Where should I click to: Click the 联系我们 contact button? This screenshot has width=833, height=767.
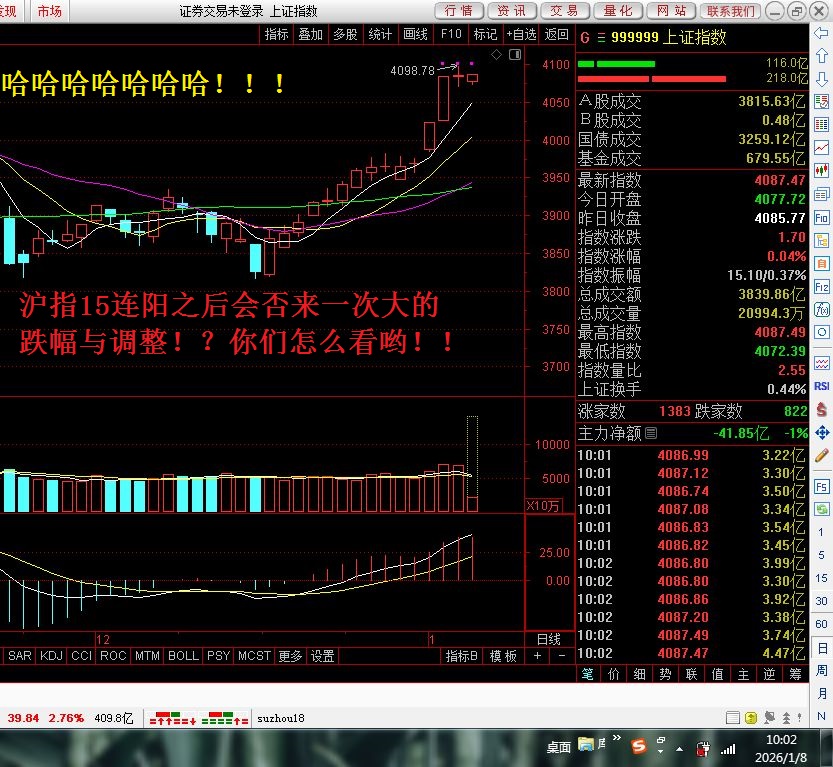click(x=730, y=11)
